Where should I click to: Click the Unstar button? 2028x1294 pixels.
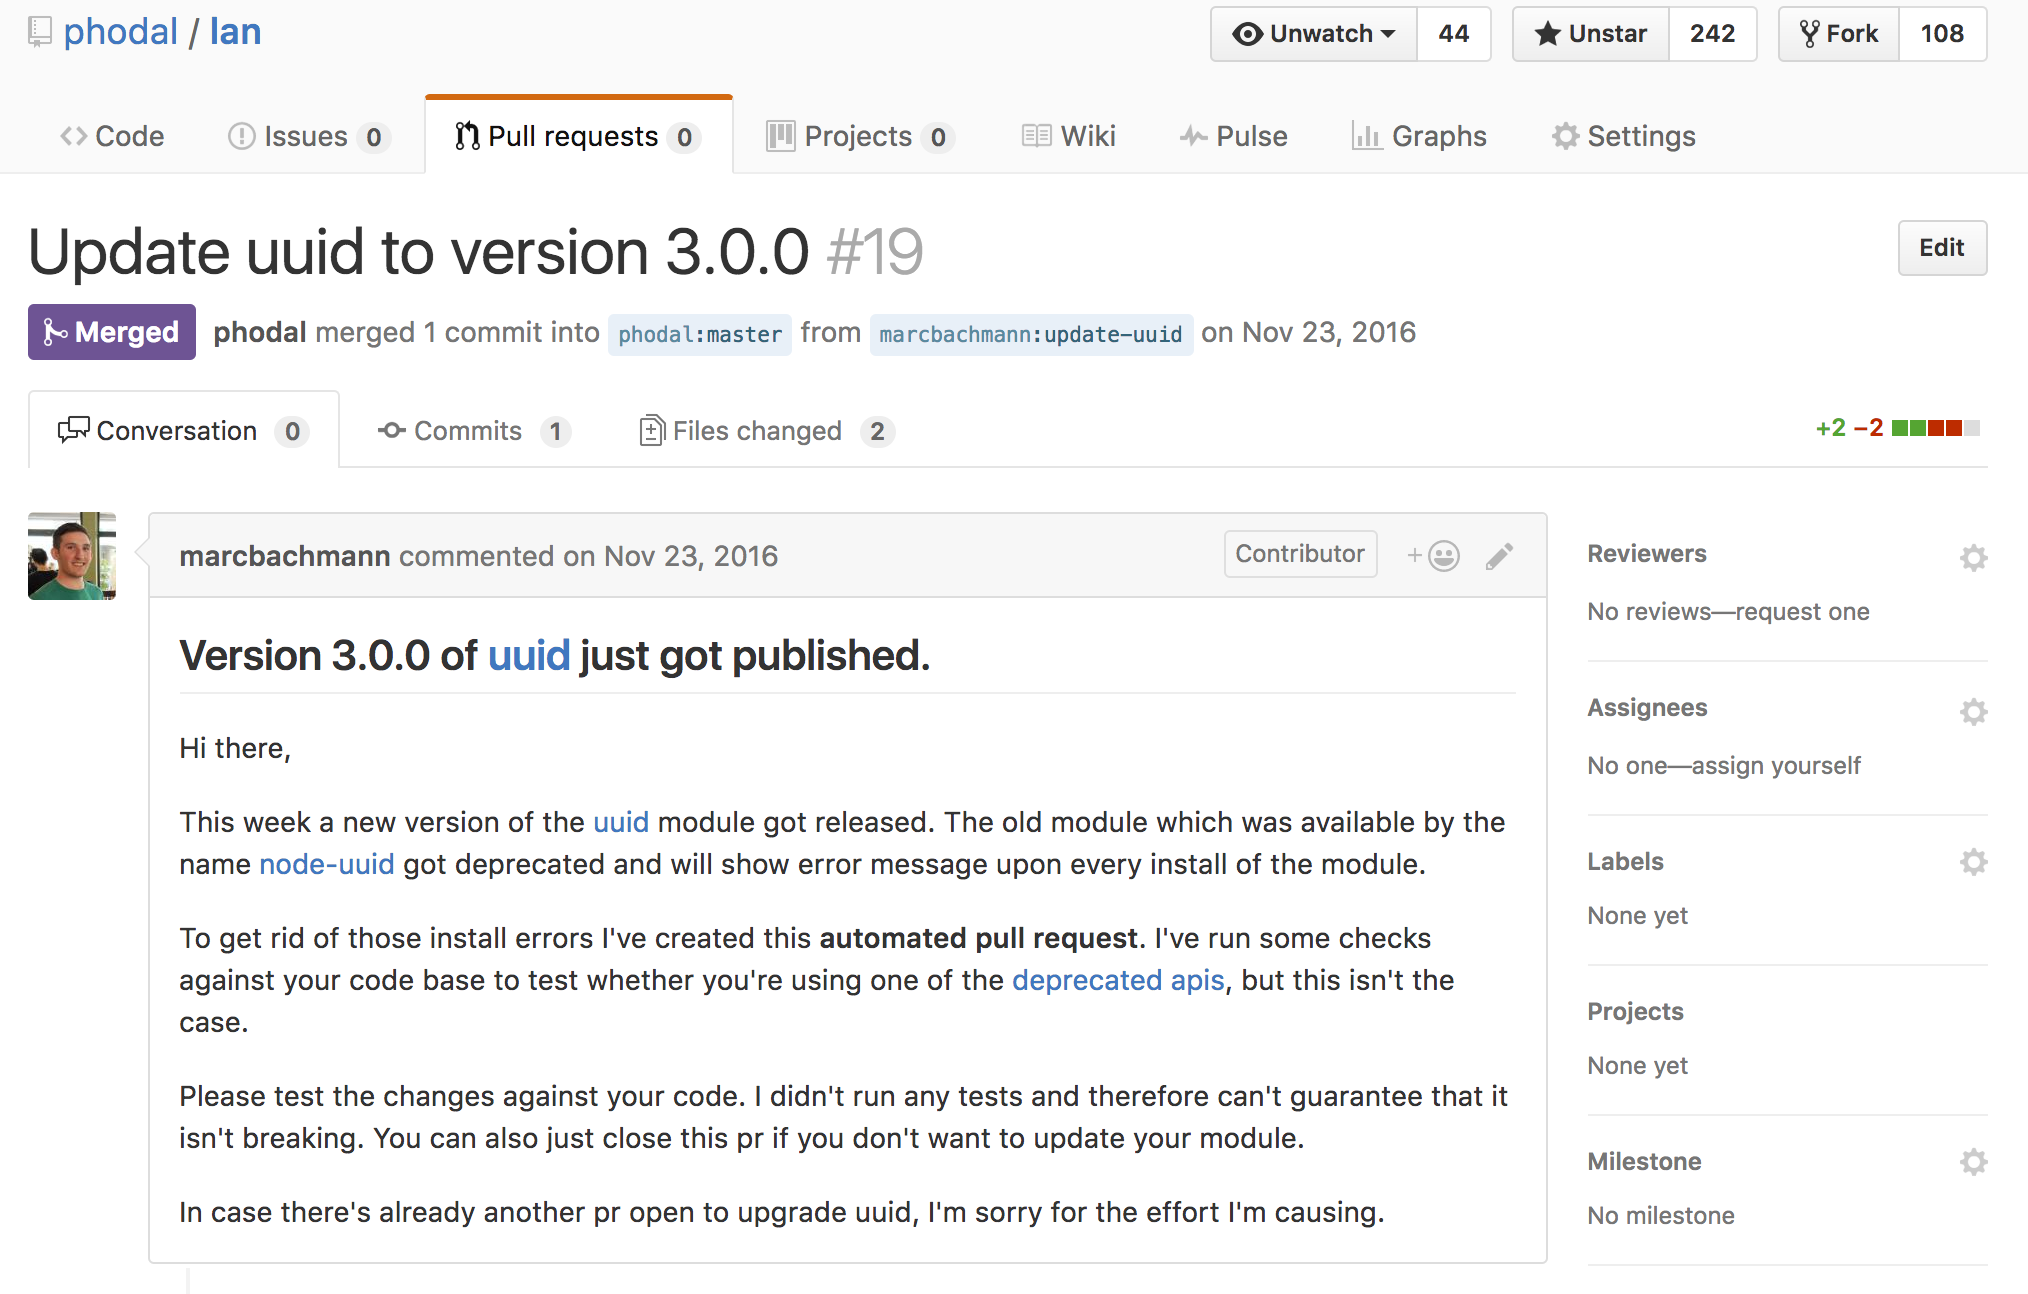[1591, 34]
